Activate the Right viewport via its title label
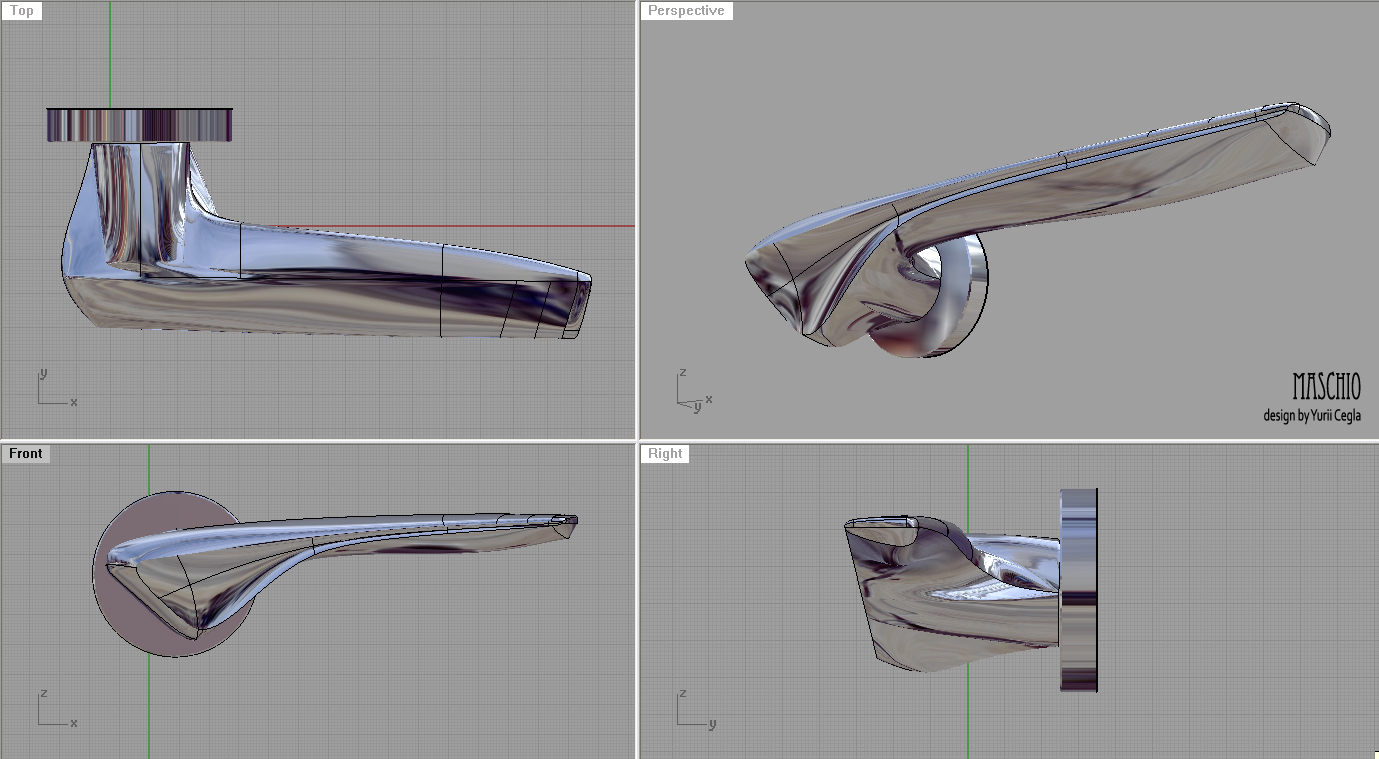 coord(665,454)
